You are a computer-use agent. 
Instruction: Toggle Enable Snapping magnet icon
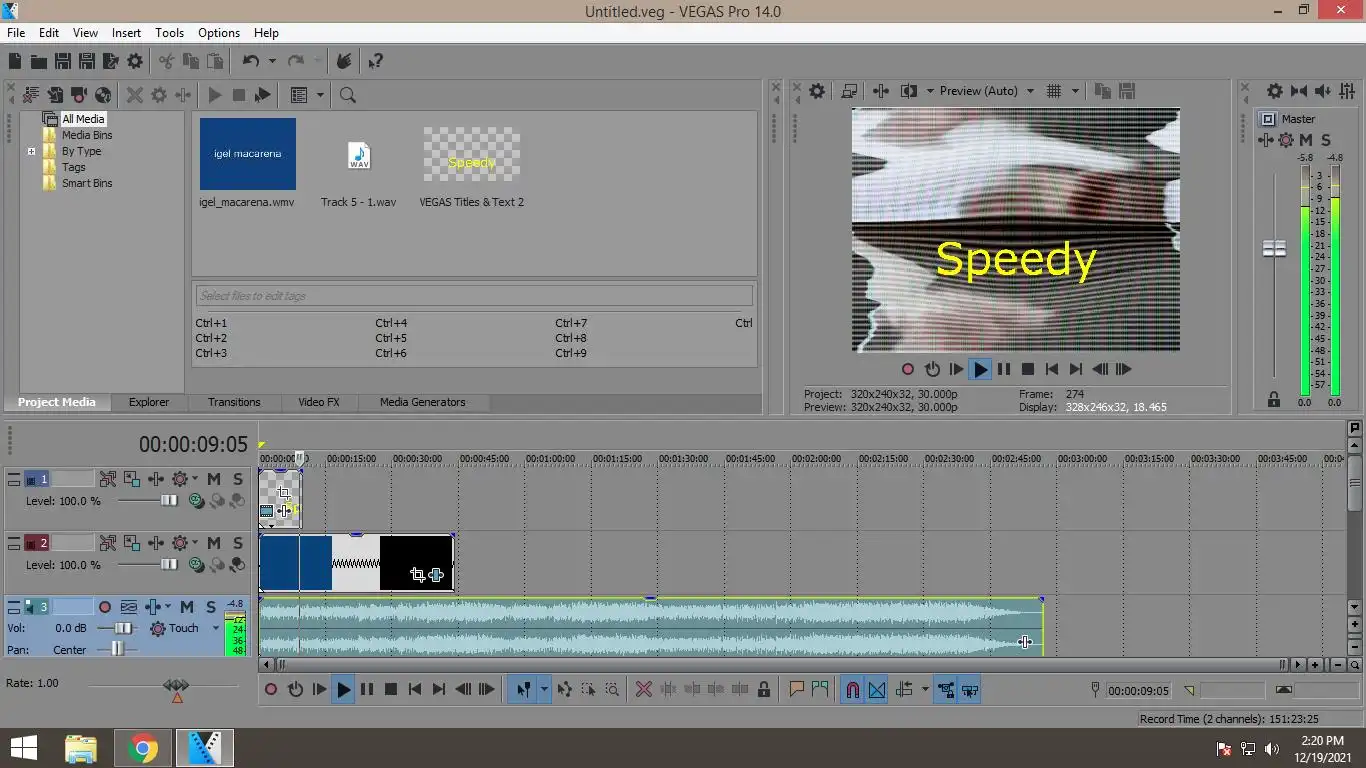coord(853,689)
